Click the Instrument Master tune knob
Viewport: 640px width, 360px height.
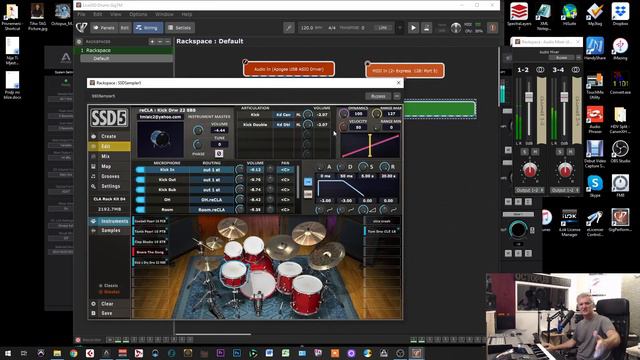pyautogui.click(x=198, y=144)
